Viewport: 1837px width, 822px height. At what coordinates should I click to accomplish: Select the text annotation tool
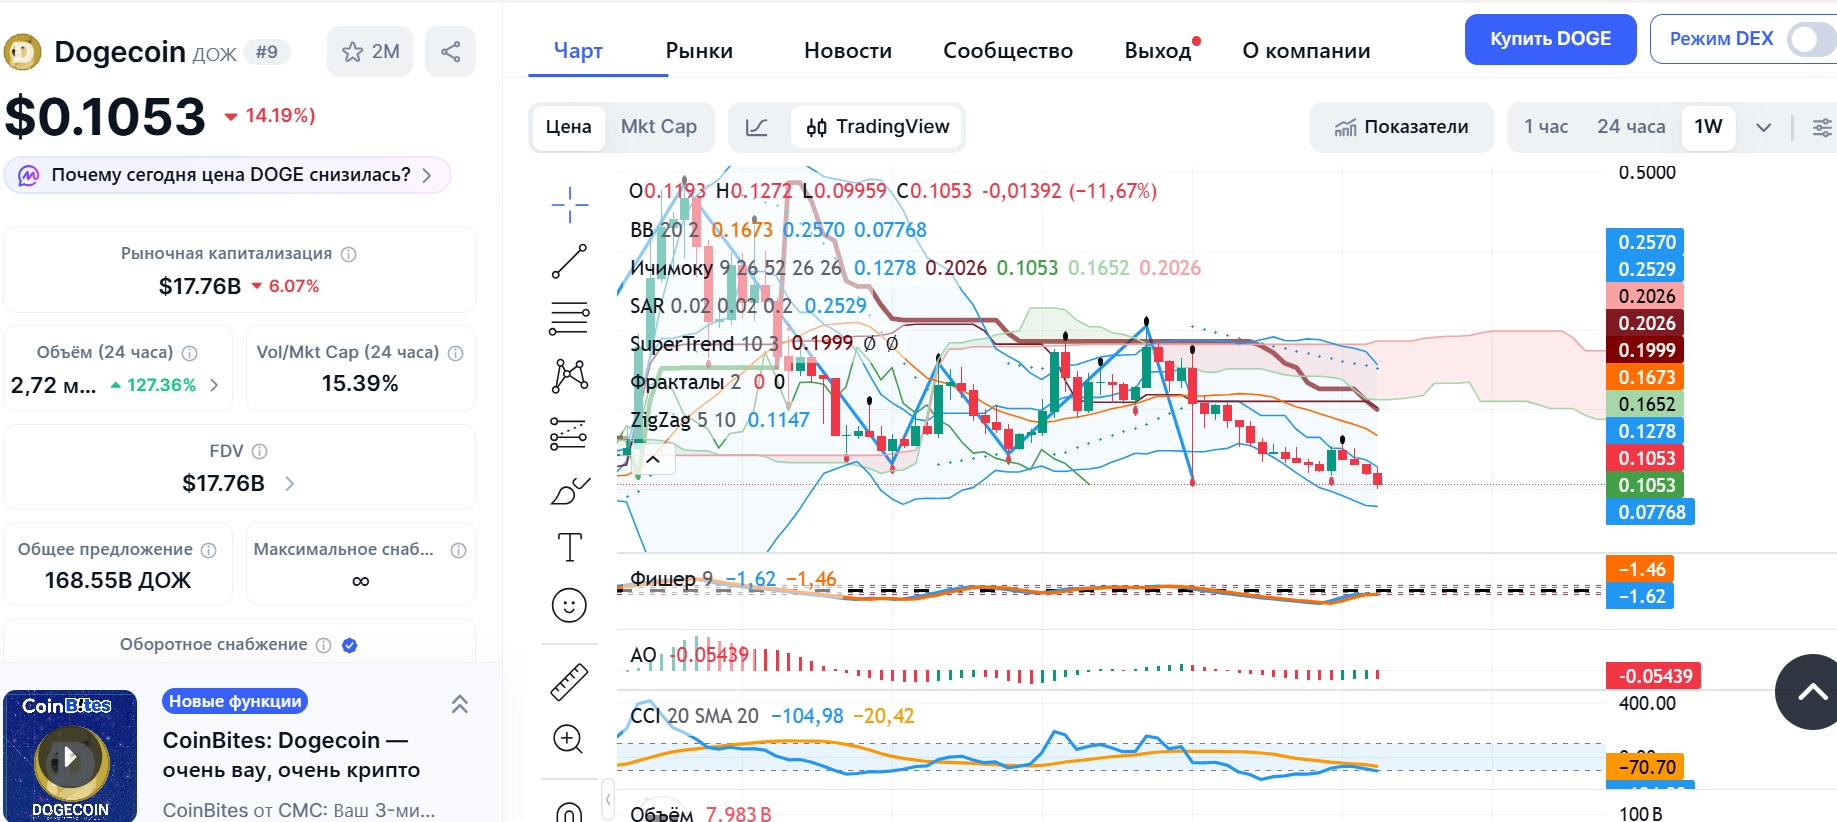[570, 547]
